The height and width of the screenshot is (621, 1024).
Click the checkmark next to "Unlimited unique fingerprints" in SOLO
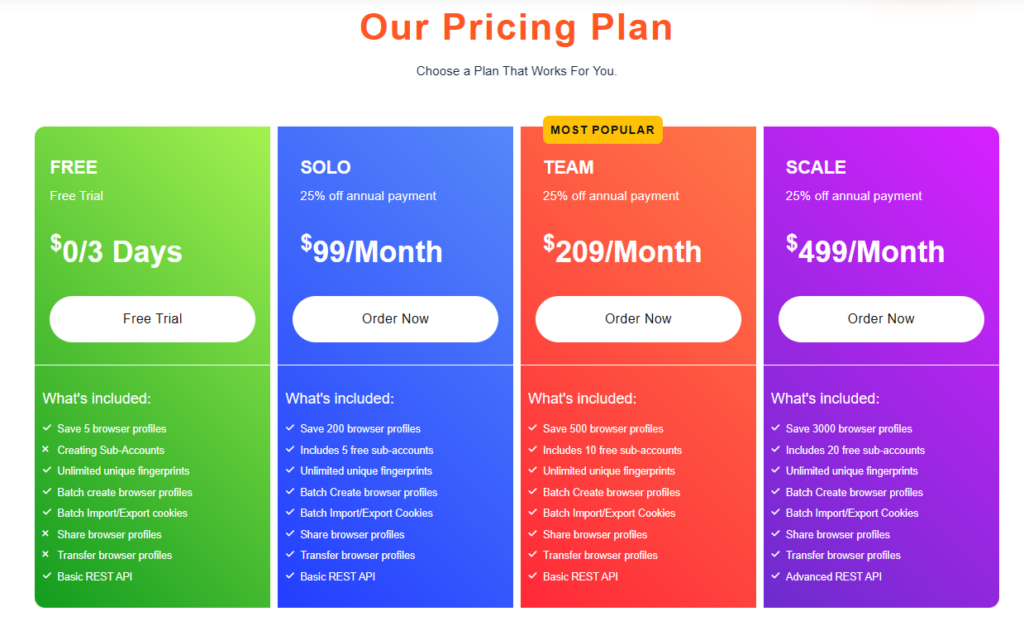[289, 470]
